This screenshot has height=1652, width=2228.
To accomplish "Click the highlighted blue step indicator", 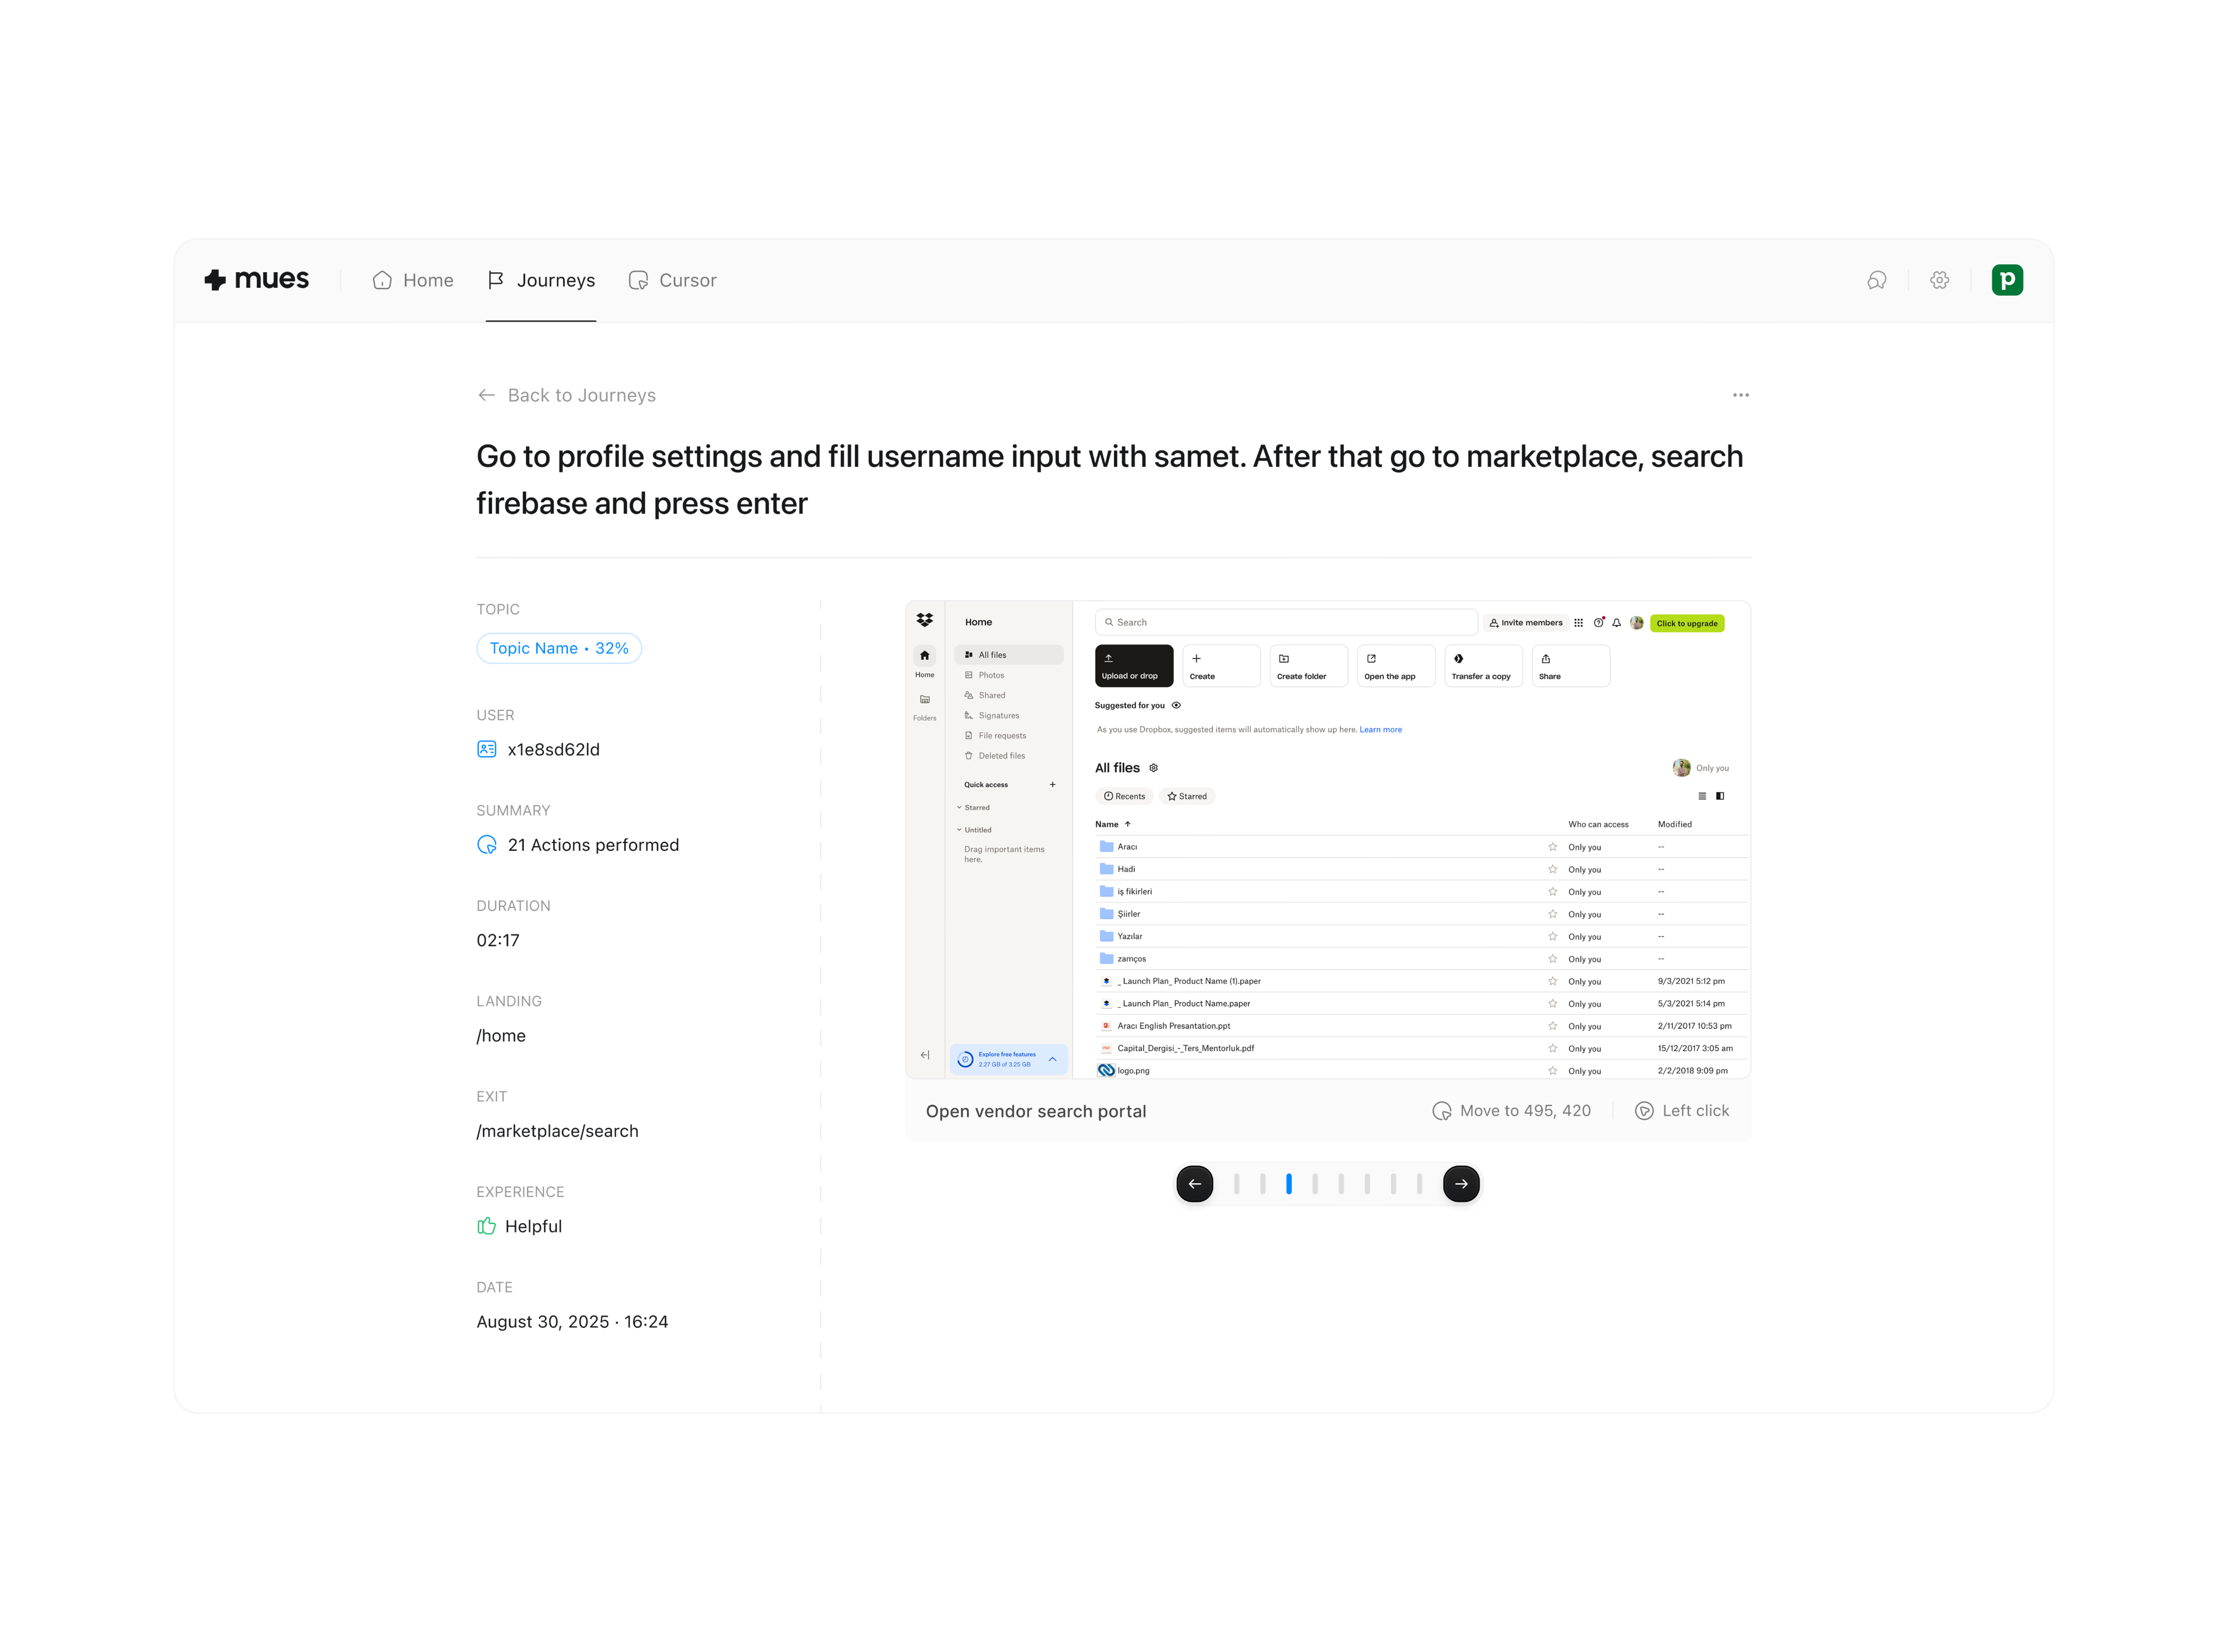I will tap(1288, 1184).
